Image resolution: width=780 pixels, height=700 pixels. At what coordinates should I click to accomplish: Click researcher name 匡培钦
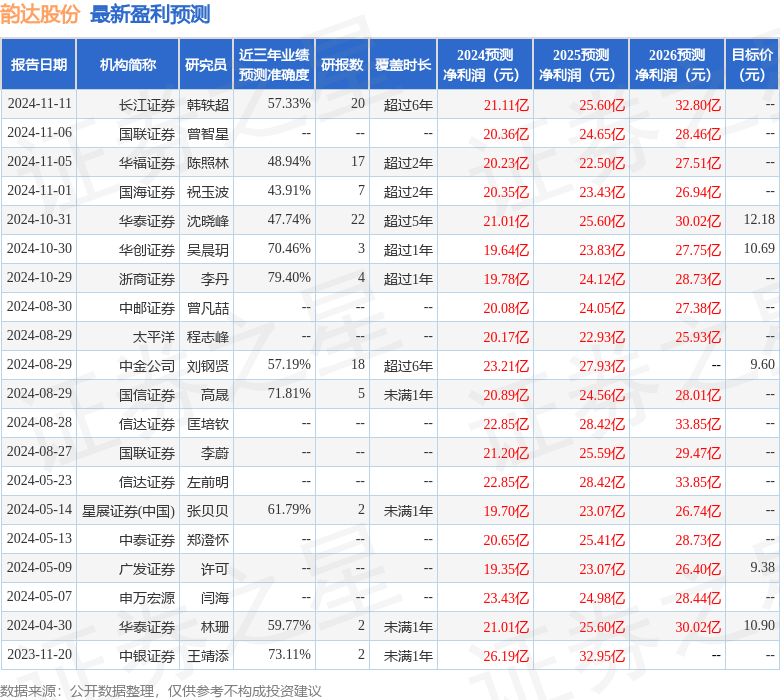coord(208,424)
